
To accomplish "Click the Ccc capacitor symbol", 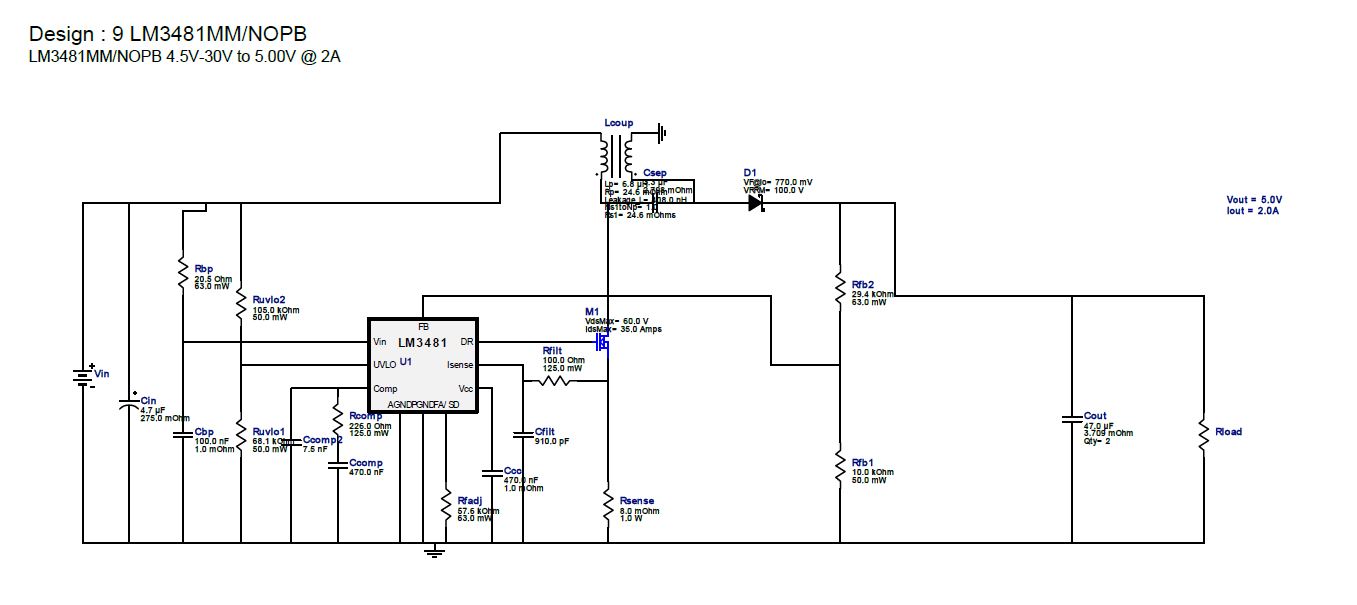I will (x=492, y=472).
